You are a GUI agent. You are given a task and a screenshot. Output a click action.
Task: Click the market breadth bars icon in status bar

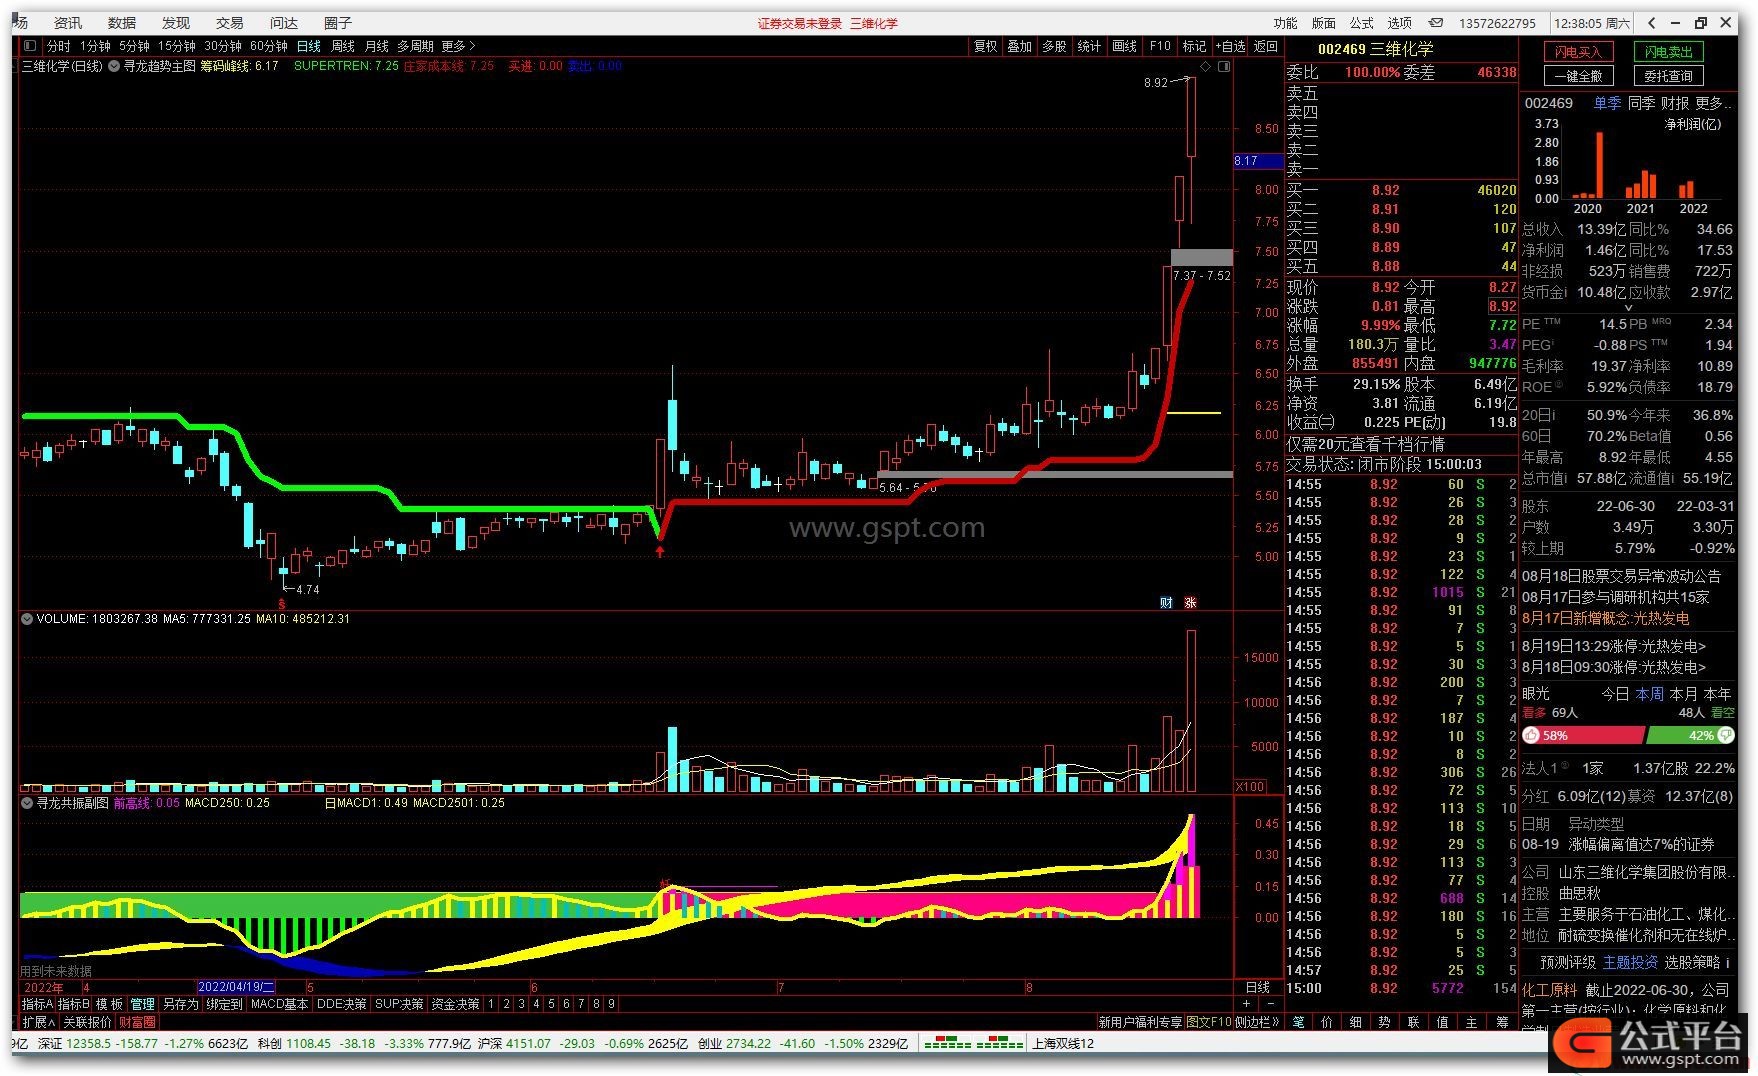[x=973, y=1043]
